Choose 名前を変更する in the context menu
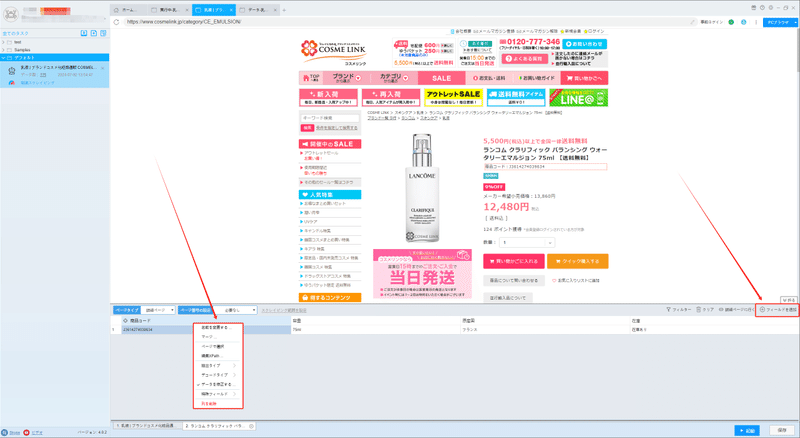Screen dimensions: 800x438 [x=216, y=327]
